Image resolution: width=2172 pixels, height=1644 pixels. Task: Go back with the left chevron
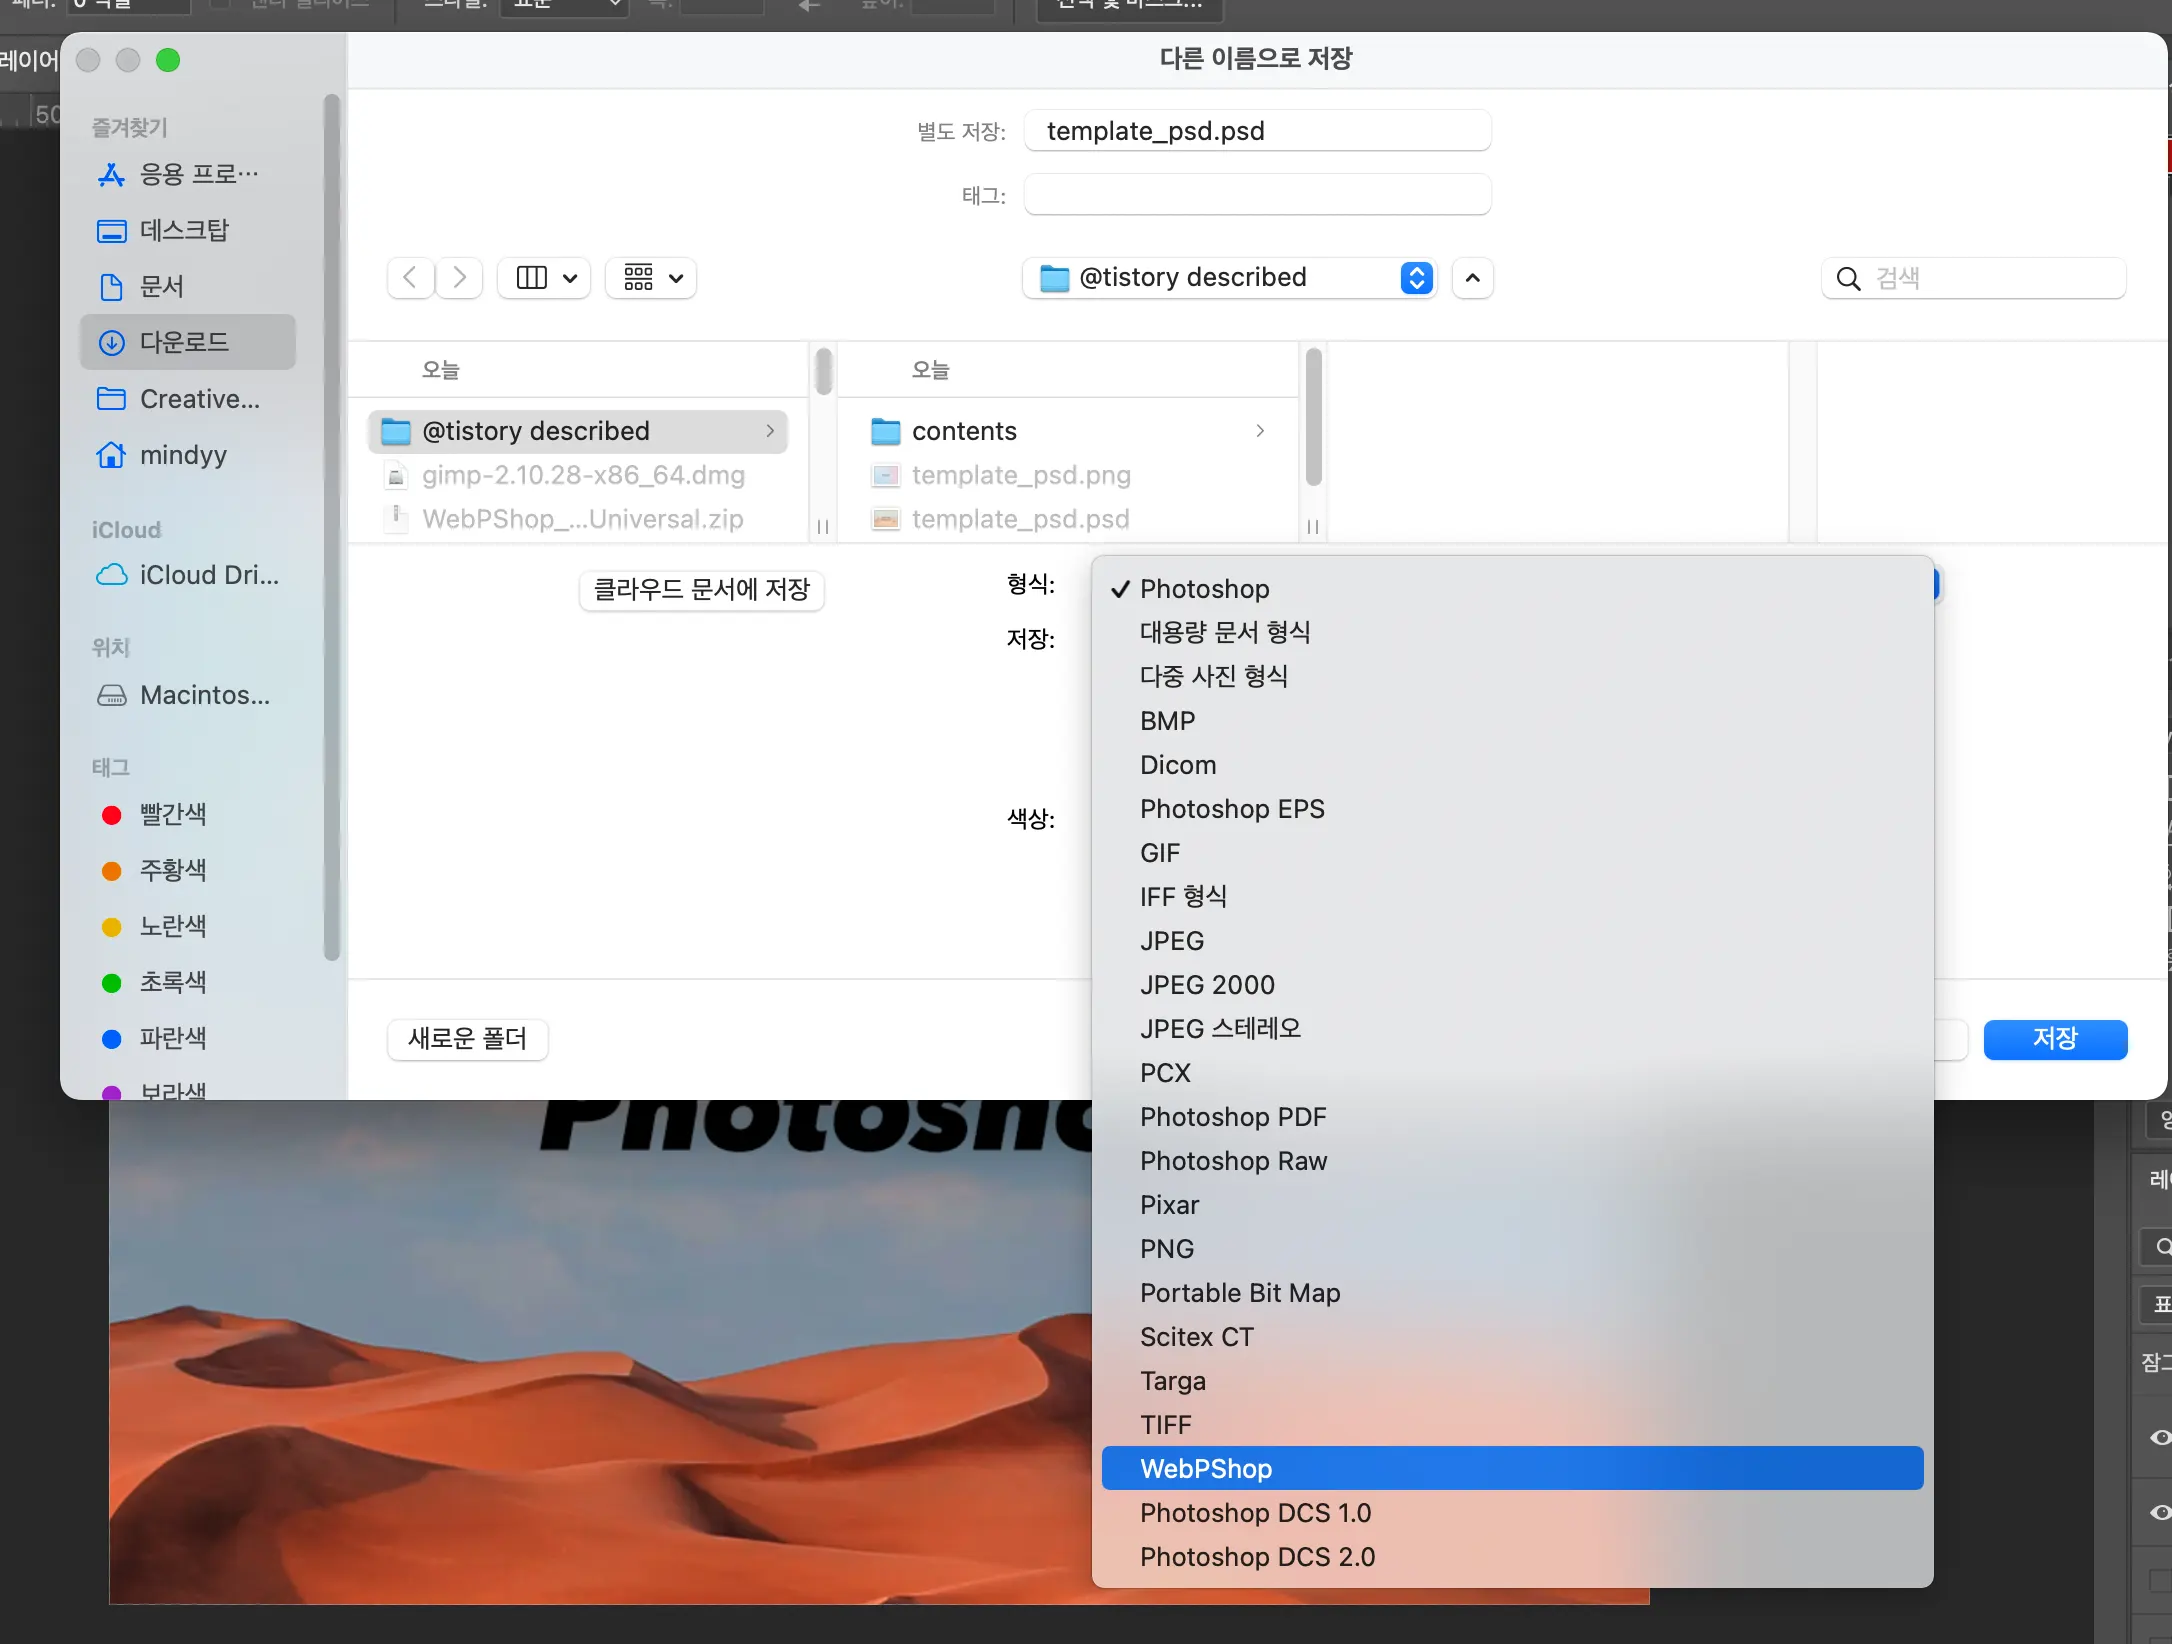[x=410, y=277]
